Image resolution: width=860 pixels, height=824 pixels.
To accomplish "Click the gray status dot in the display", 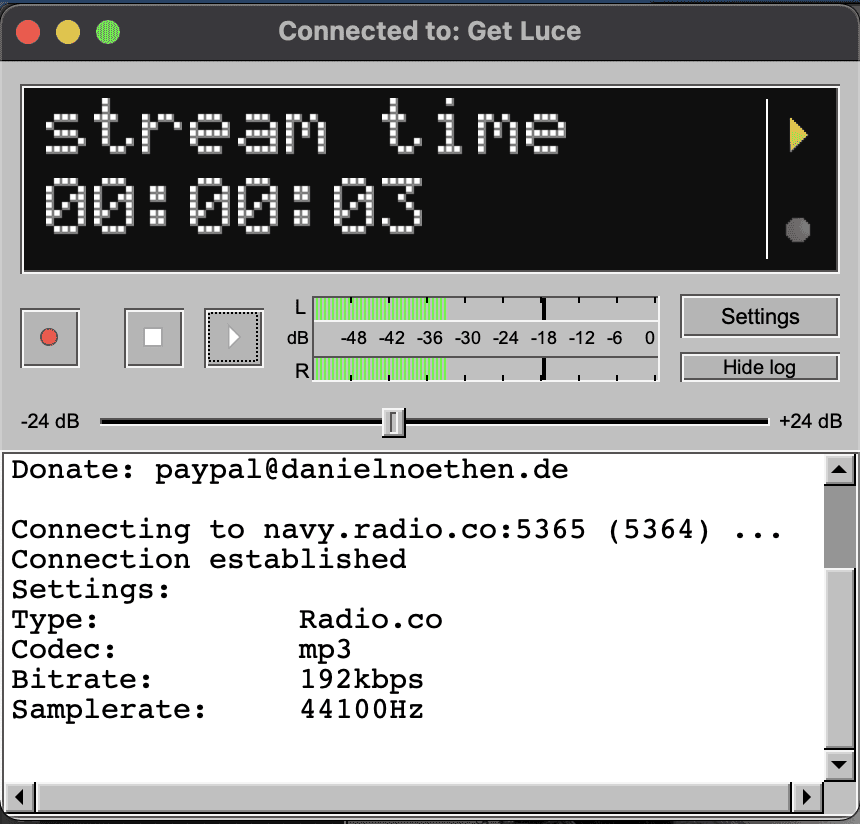I will [x=797, y=230].
